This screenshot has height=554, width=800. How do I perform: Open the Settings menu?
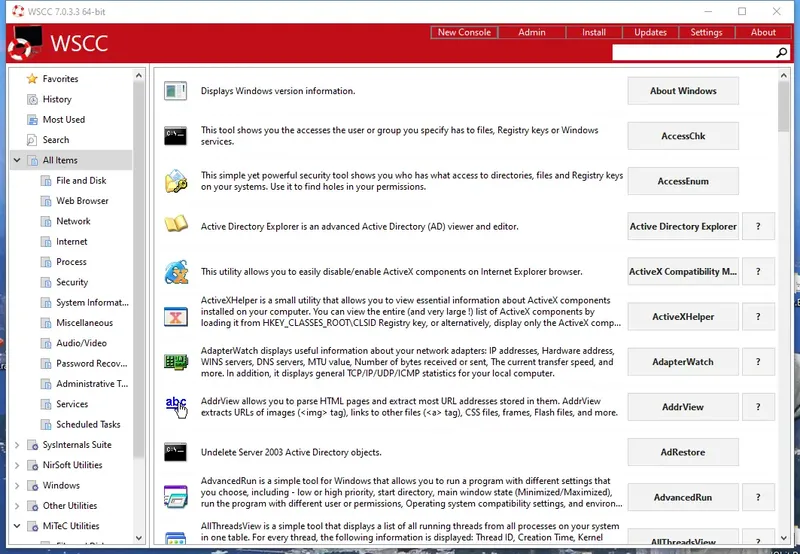(x=707, y=32)
